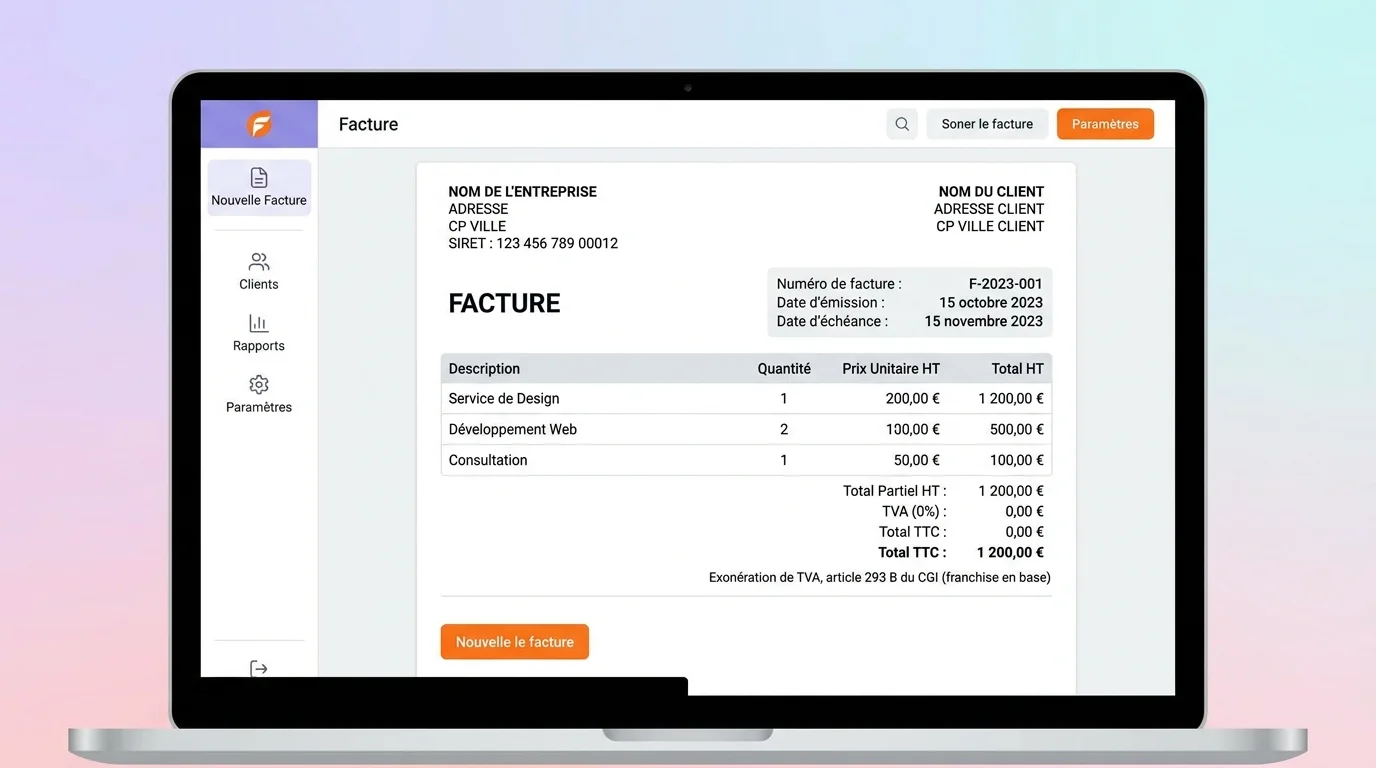
Task: Click the Consultation invoice row
Action: [487, 459]
